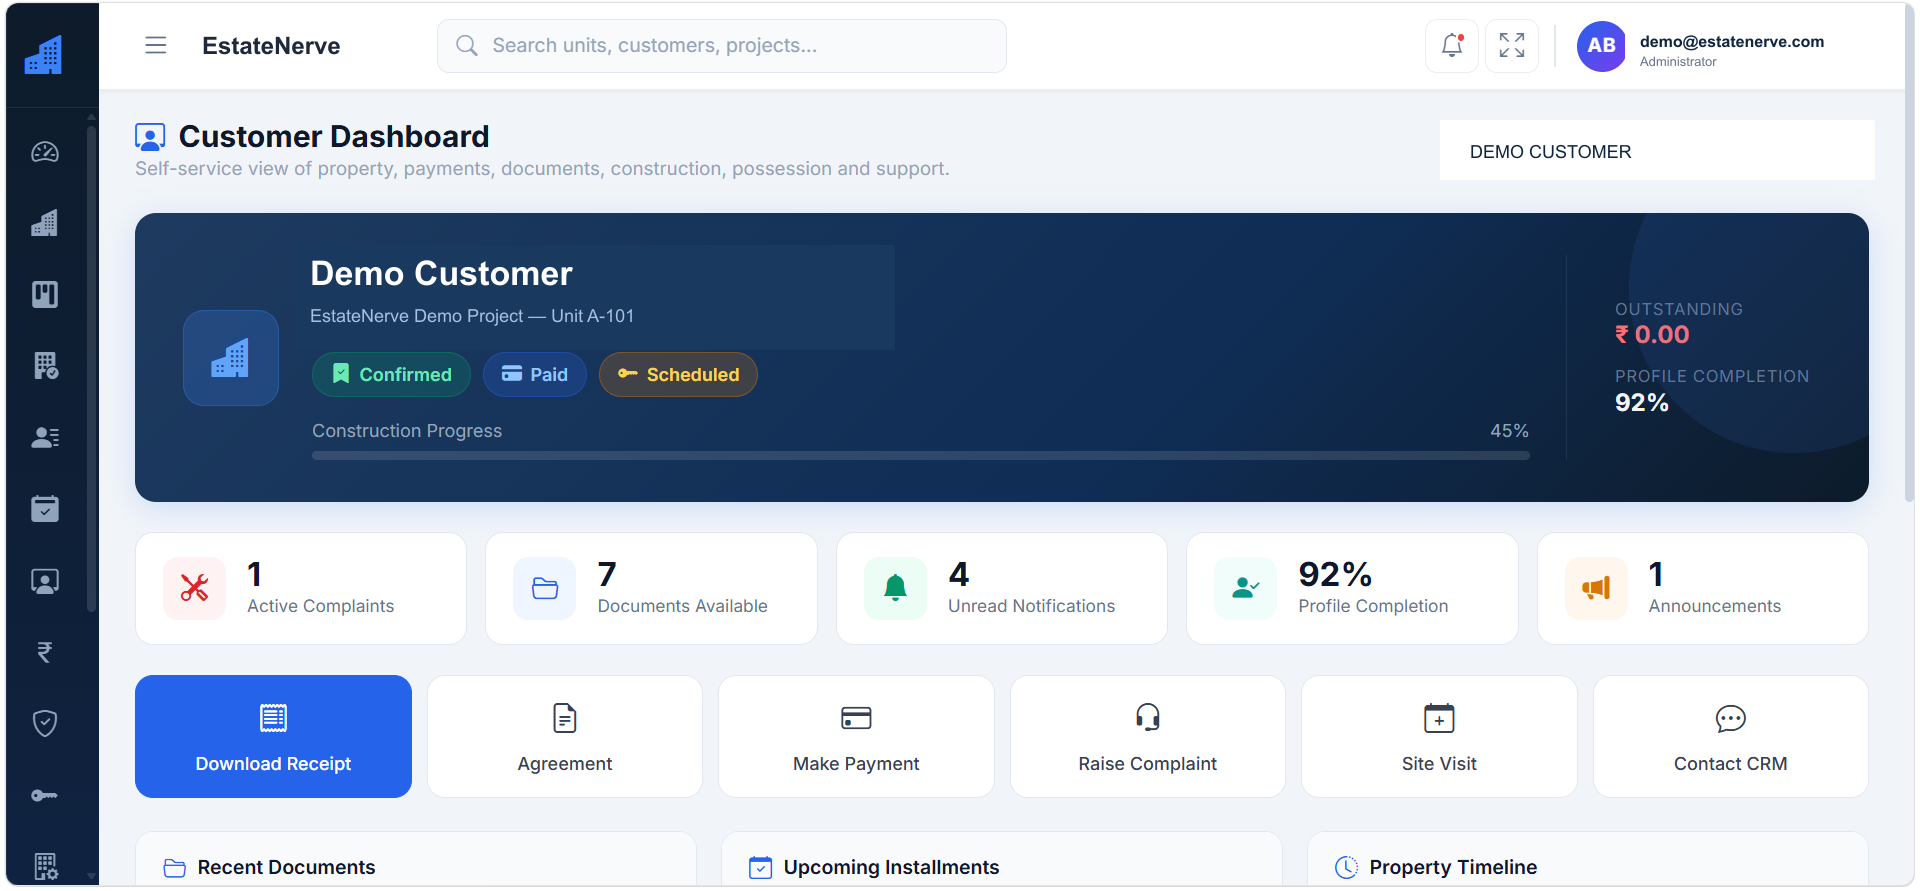Viewport: 1920px width, 891px height.
Task: Click the outstanding ₹ 0.00 amount
Action: click(x=1652, y=335)
